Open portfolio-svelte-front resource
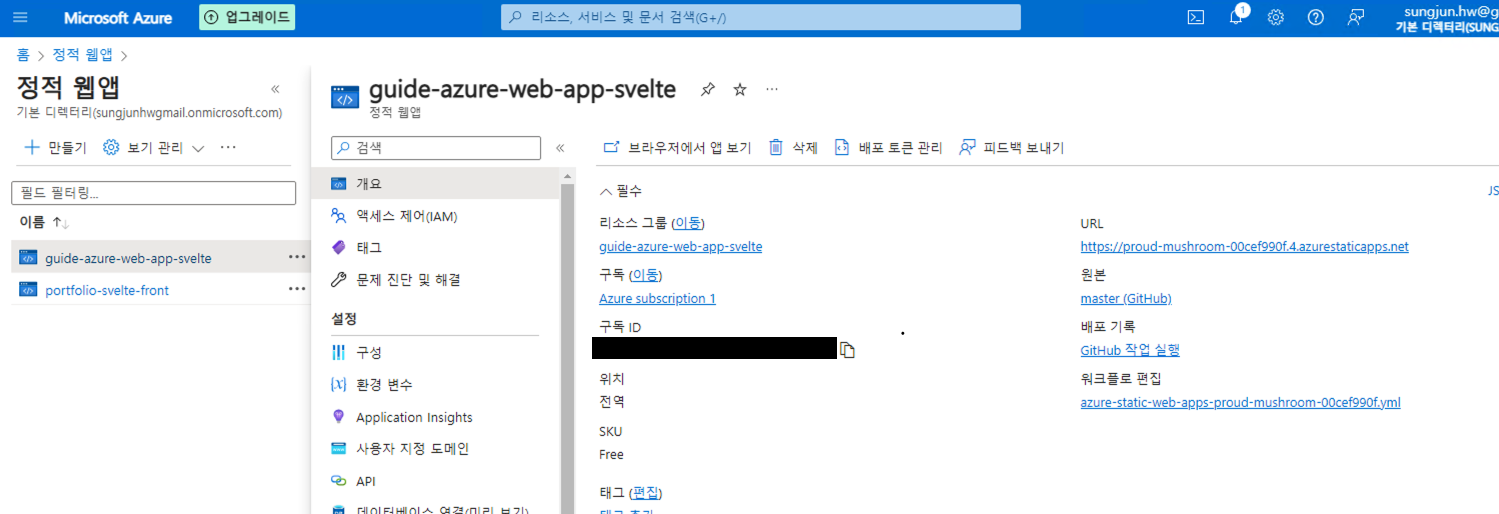1499x514 pixels. [107, 290]
